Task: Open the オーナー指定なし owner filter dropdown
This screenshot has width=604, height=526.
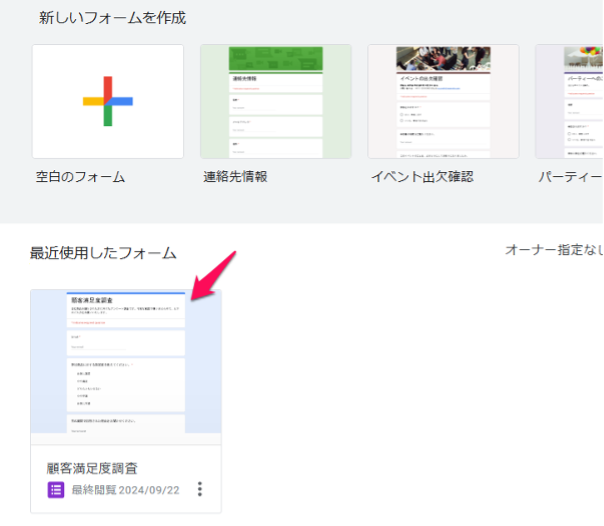Action: pyautogui.click(x=554, y=250)
